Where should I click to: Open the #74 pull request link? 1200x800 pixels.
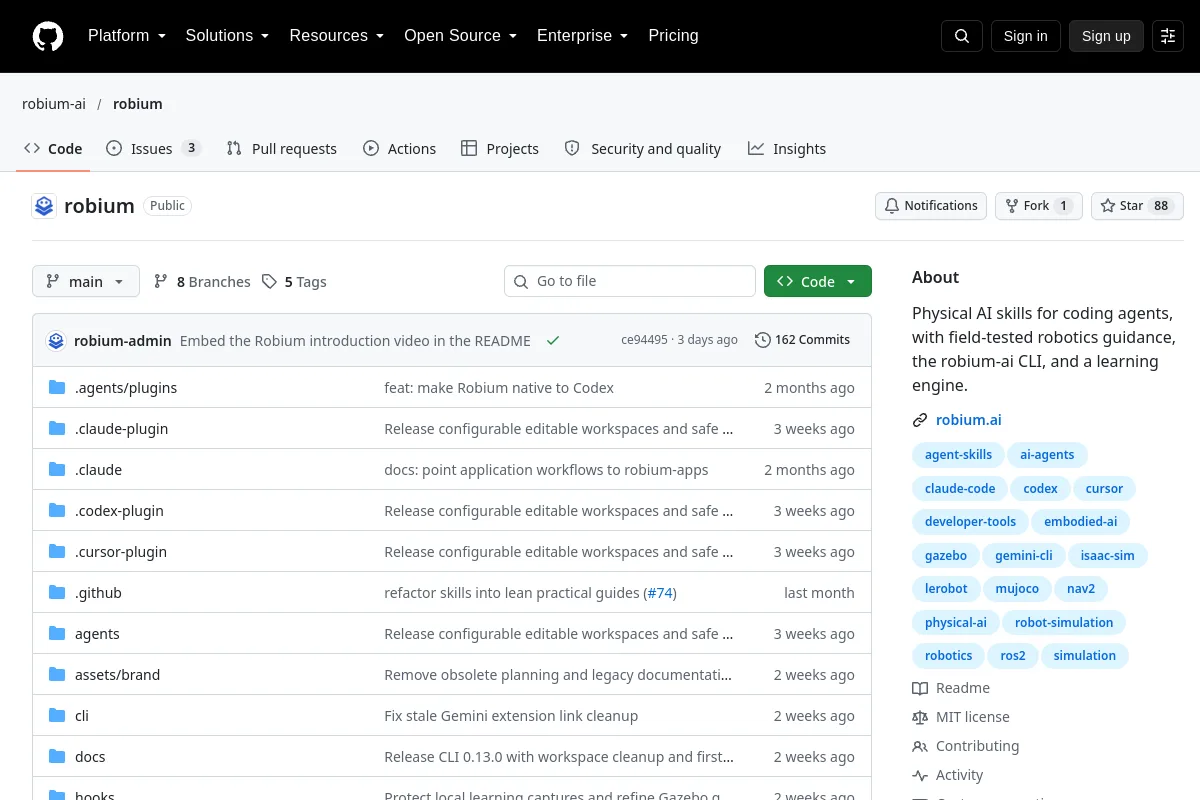pos(659,593)
